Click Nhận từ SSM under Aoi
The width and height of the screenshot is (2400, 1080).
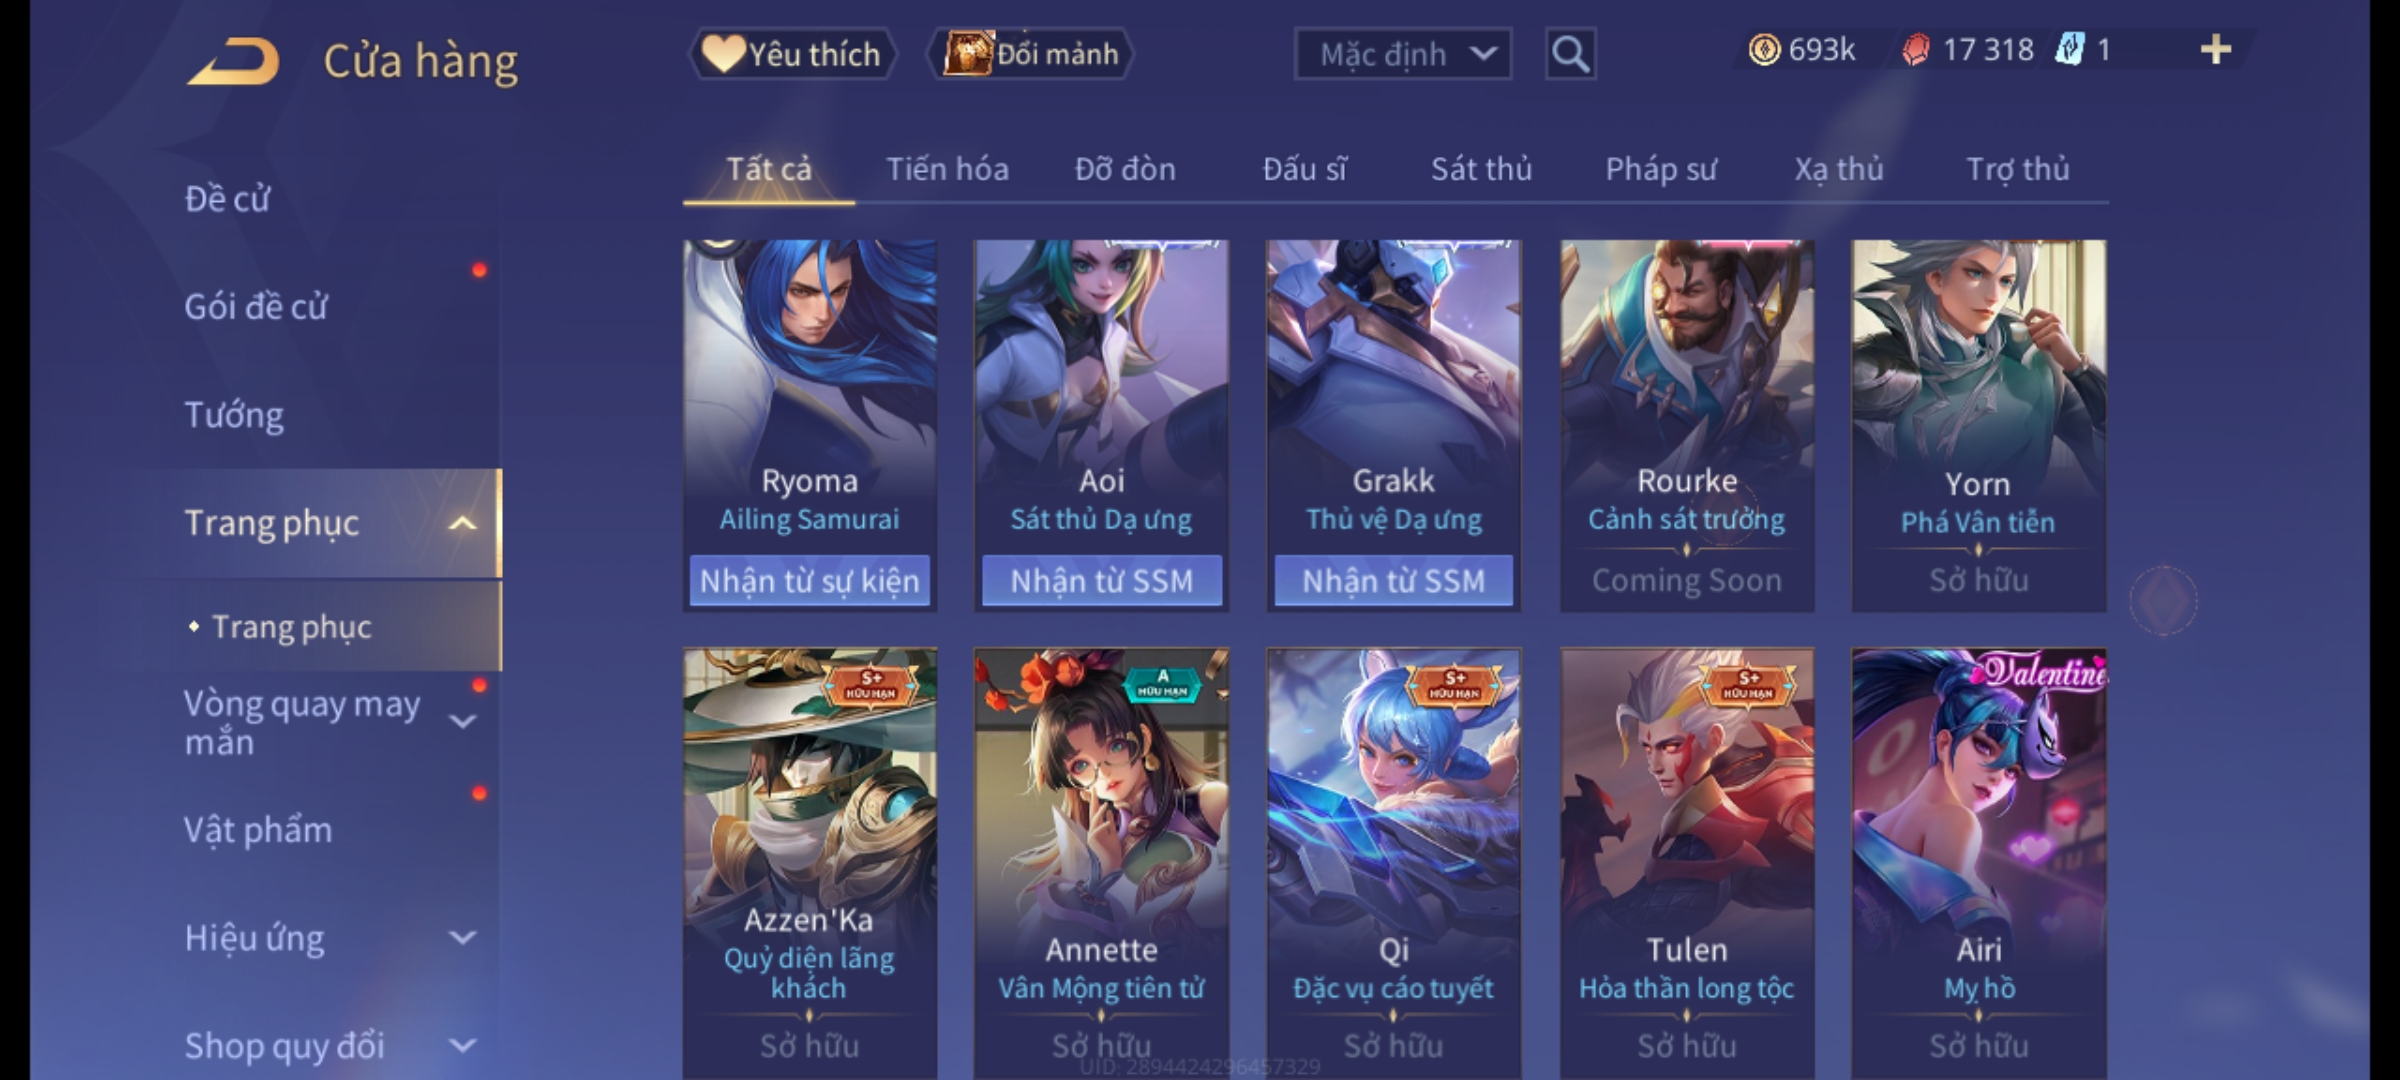tap(1101, 581)
